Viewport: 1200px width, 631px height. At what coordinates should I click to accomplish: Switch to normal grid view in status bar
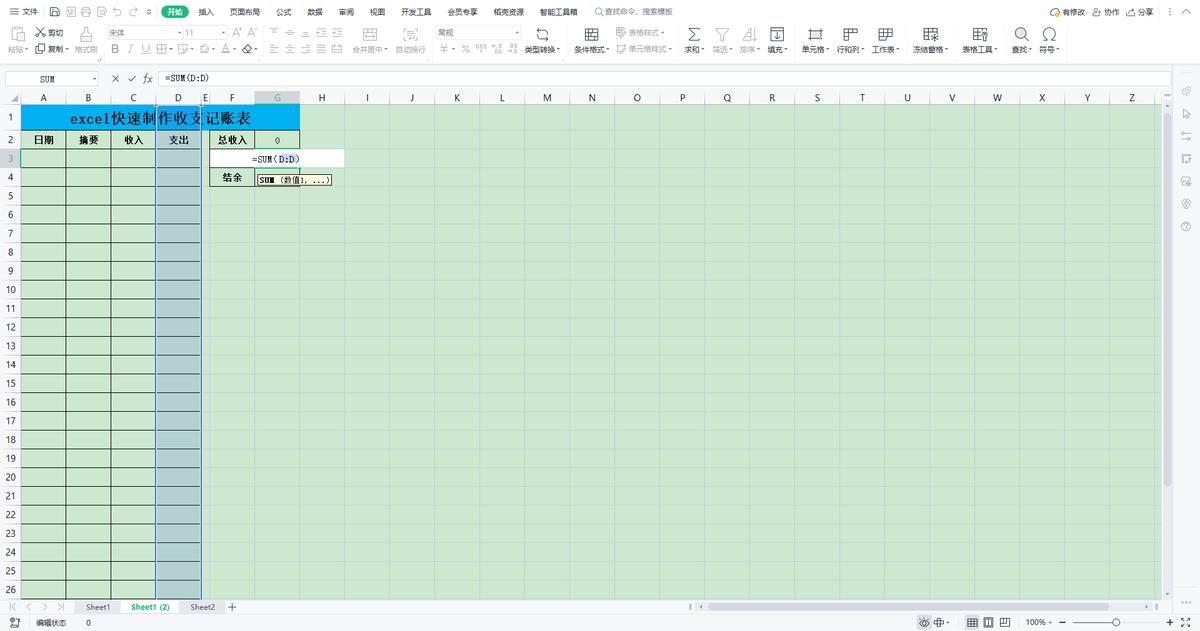coord(972,622)
